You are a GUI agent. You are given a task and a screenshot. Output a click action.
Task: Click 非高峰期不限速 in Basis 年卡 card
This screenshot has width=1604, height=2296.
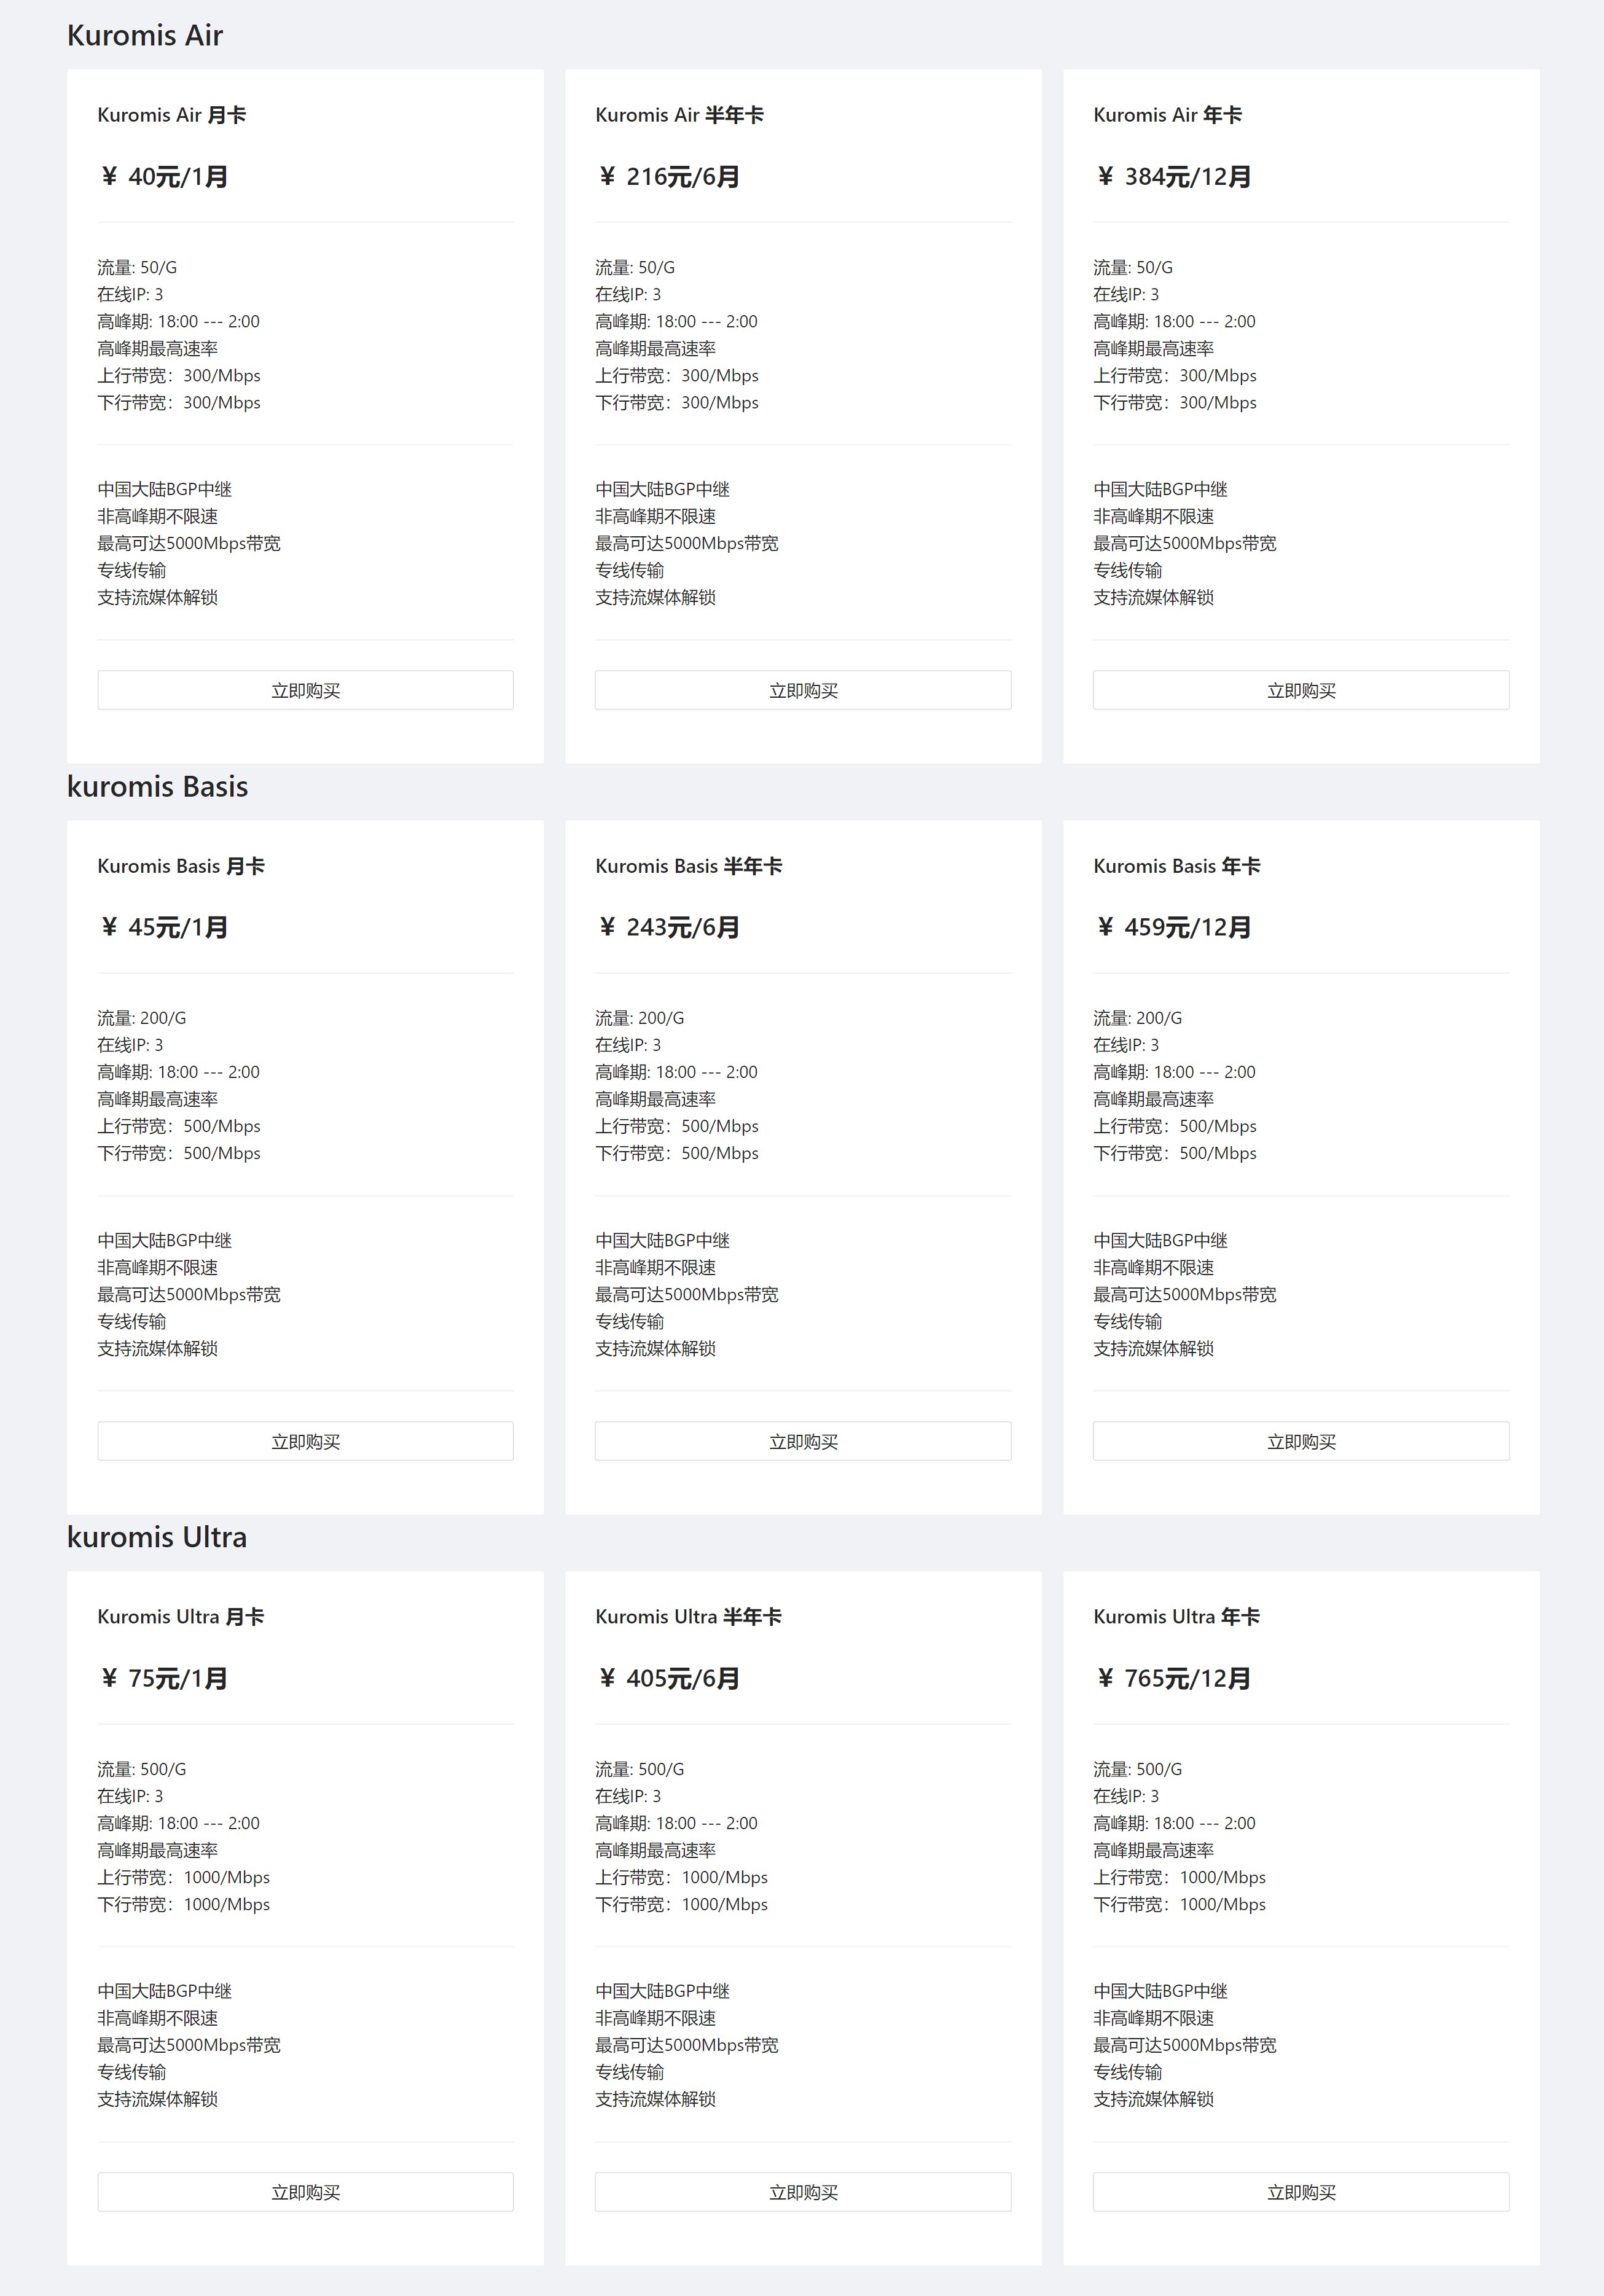point(1154,1267)
